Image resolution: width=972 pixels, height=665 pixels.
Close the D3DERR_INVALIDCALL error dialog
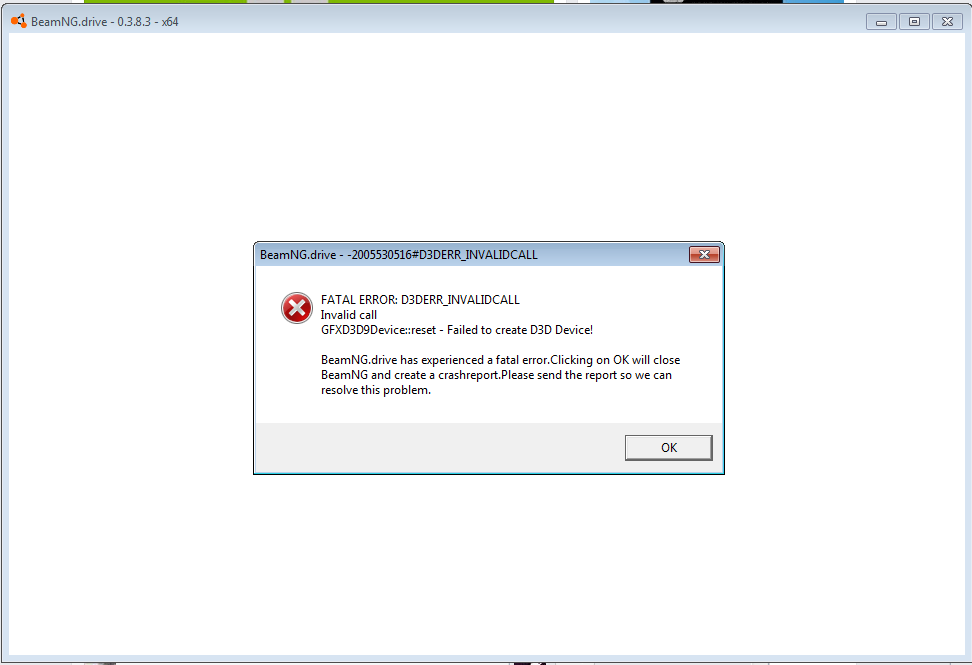704,254
